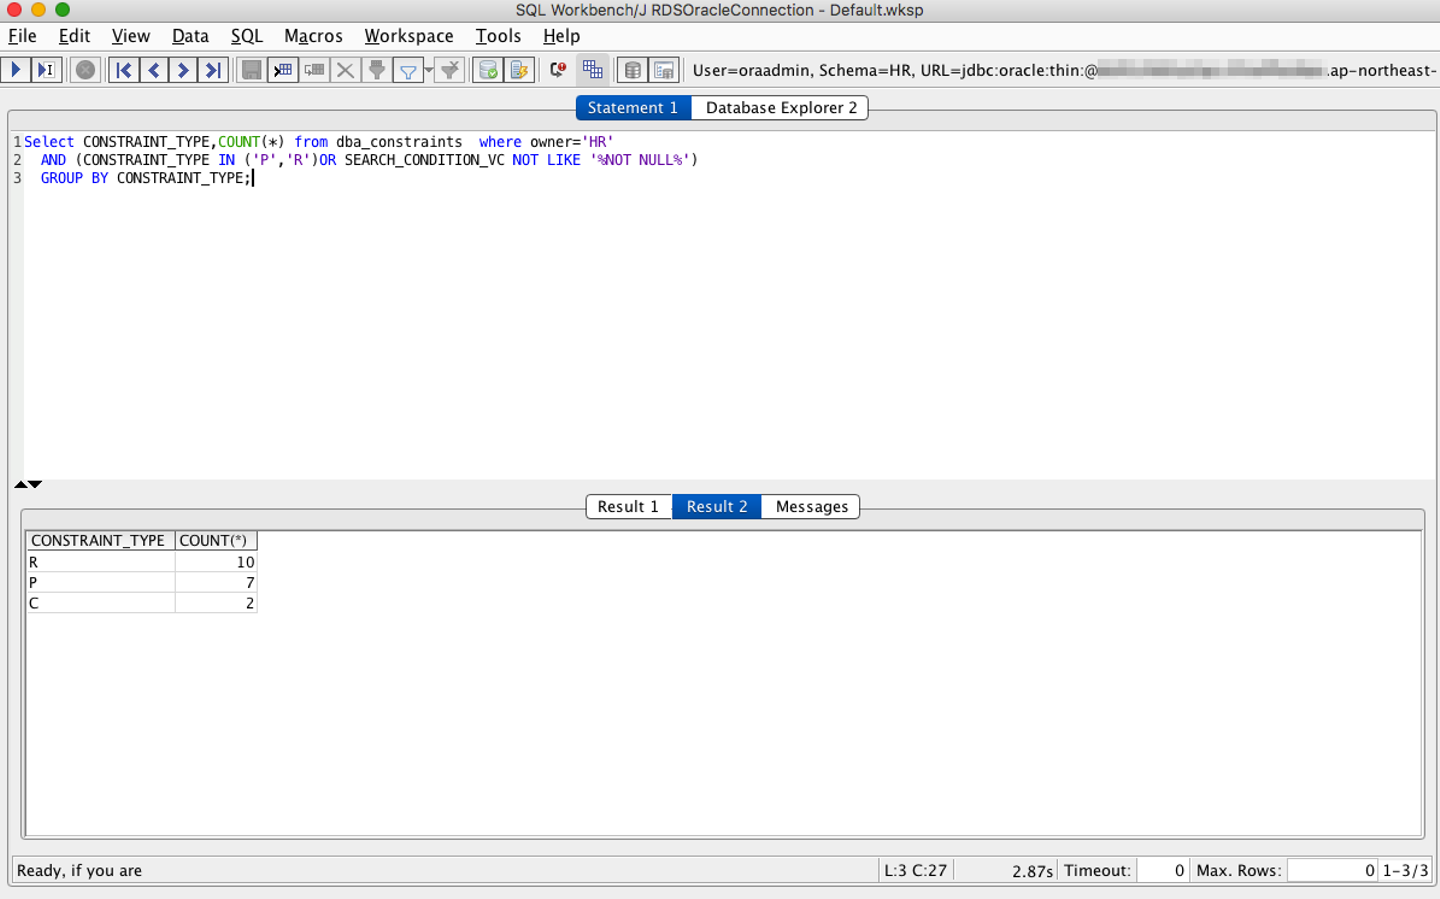Open the Data menu
1440x899 pixels.
coord(190,36)
